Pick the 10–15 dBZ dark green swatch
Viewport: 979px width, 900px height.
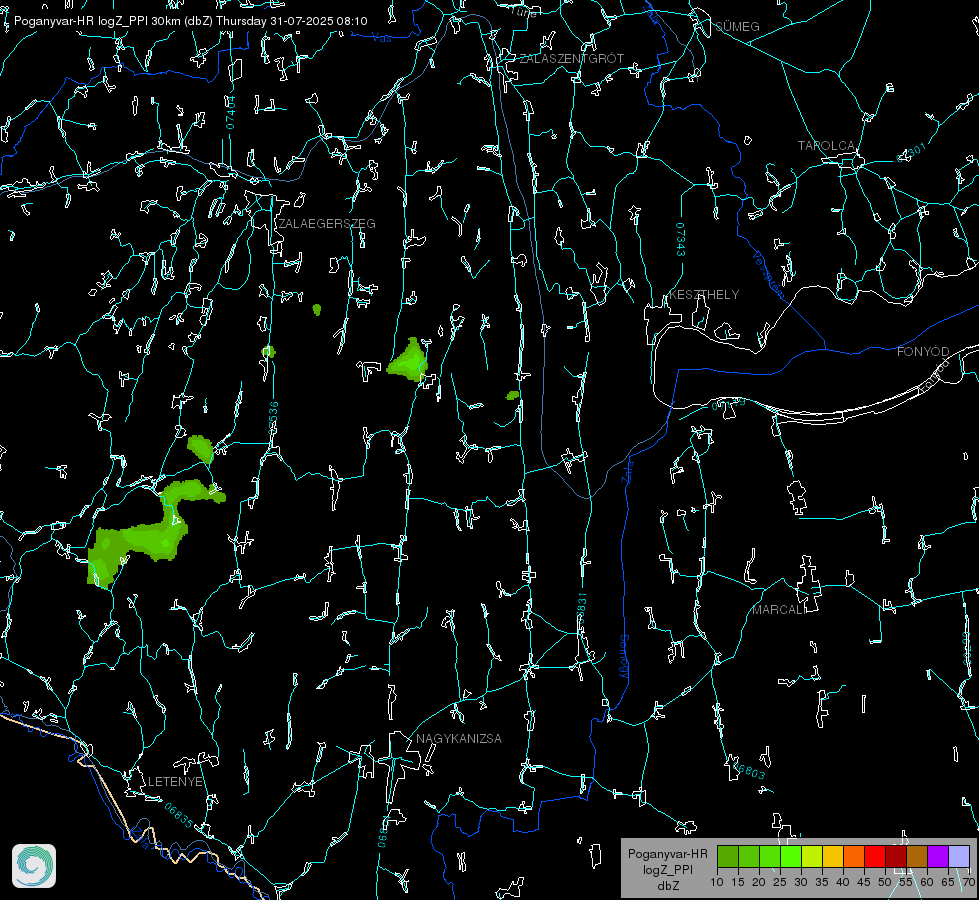point(727,856)
